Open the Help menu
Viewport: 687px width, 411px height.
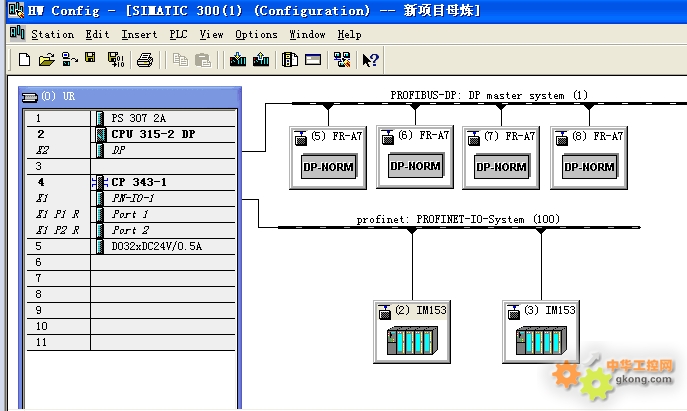coord(349,34)
